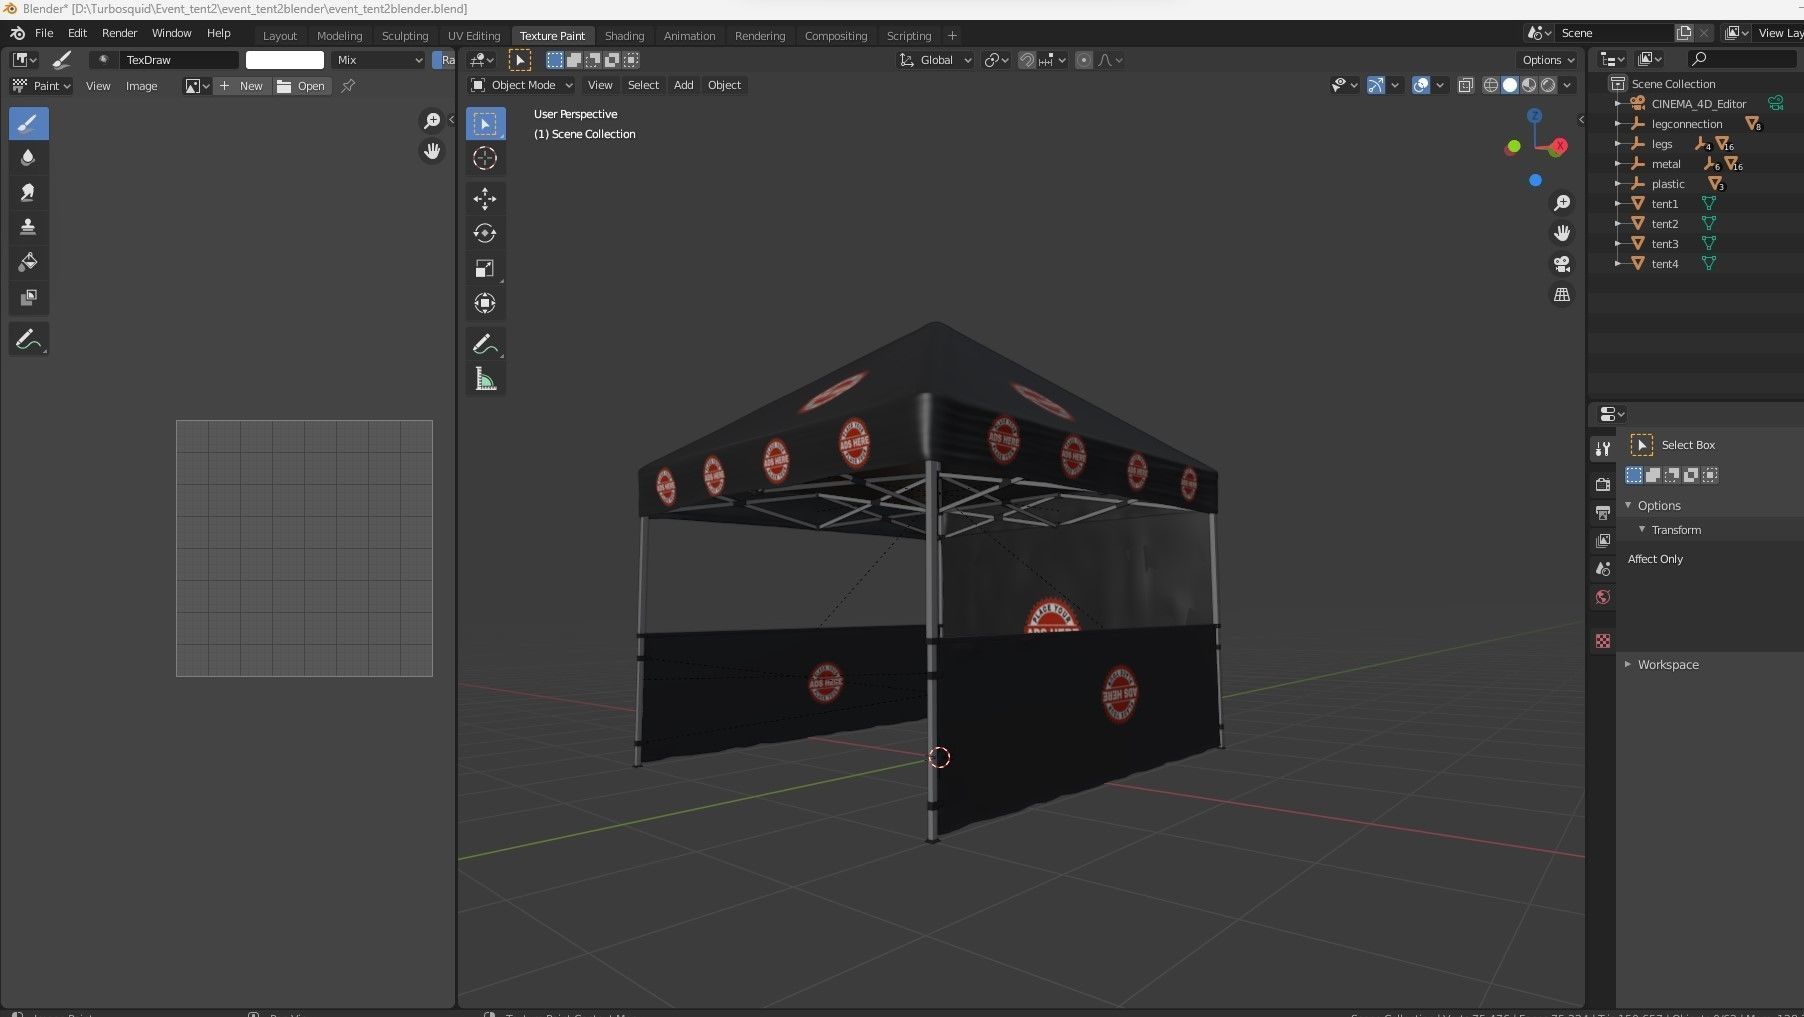The image size is (1804, 1017).
Task: Open the Object Mode dropdown
Action: tap(522, 85)
